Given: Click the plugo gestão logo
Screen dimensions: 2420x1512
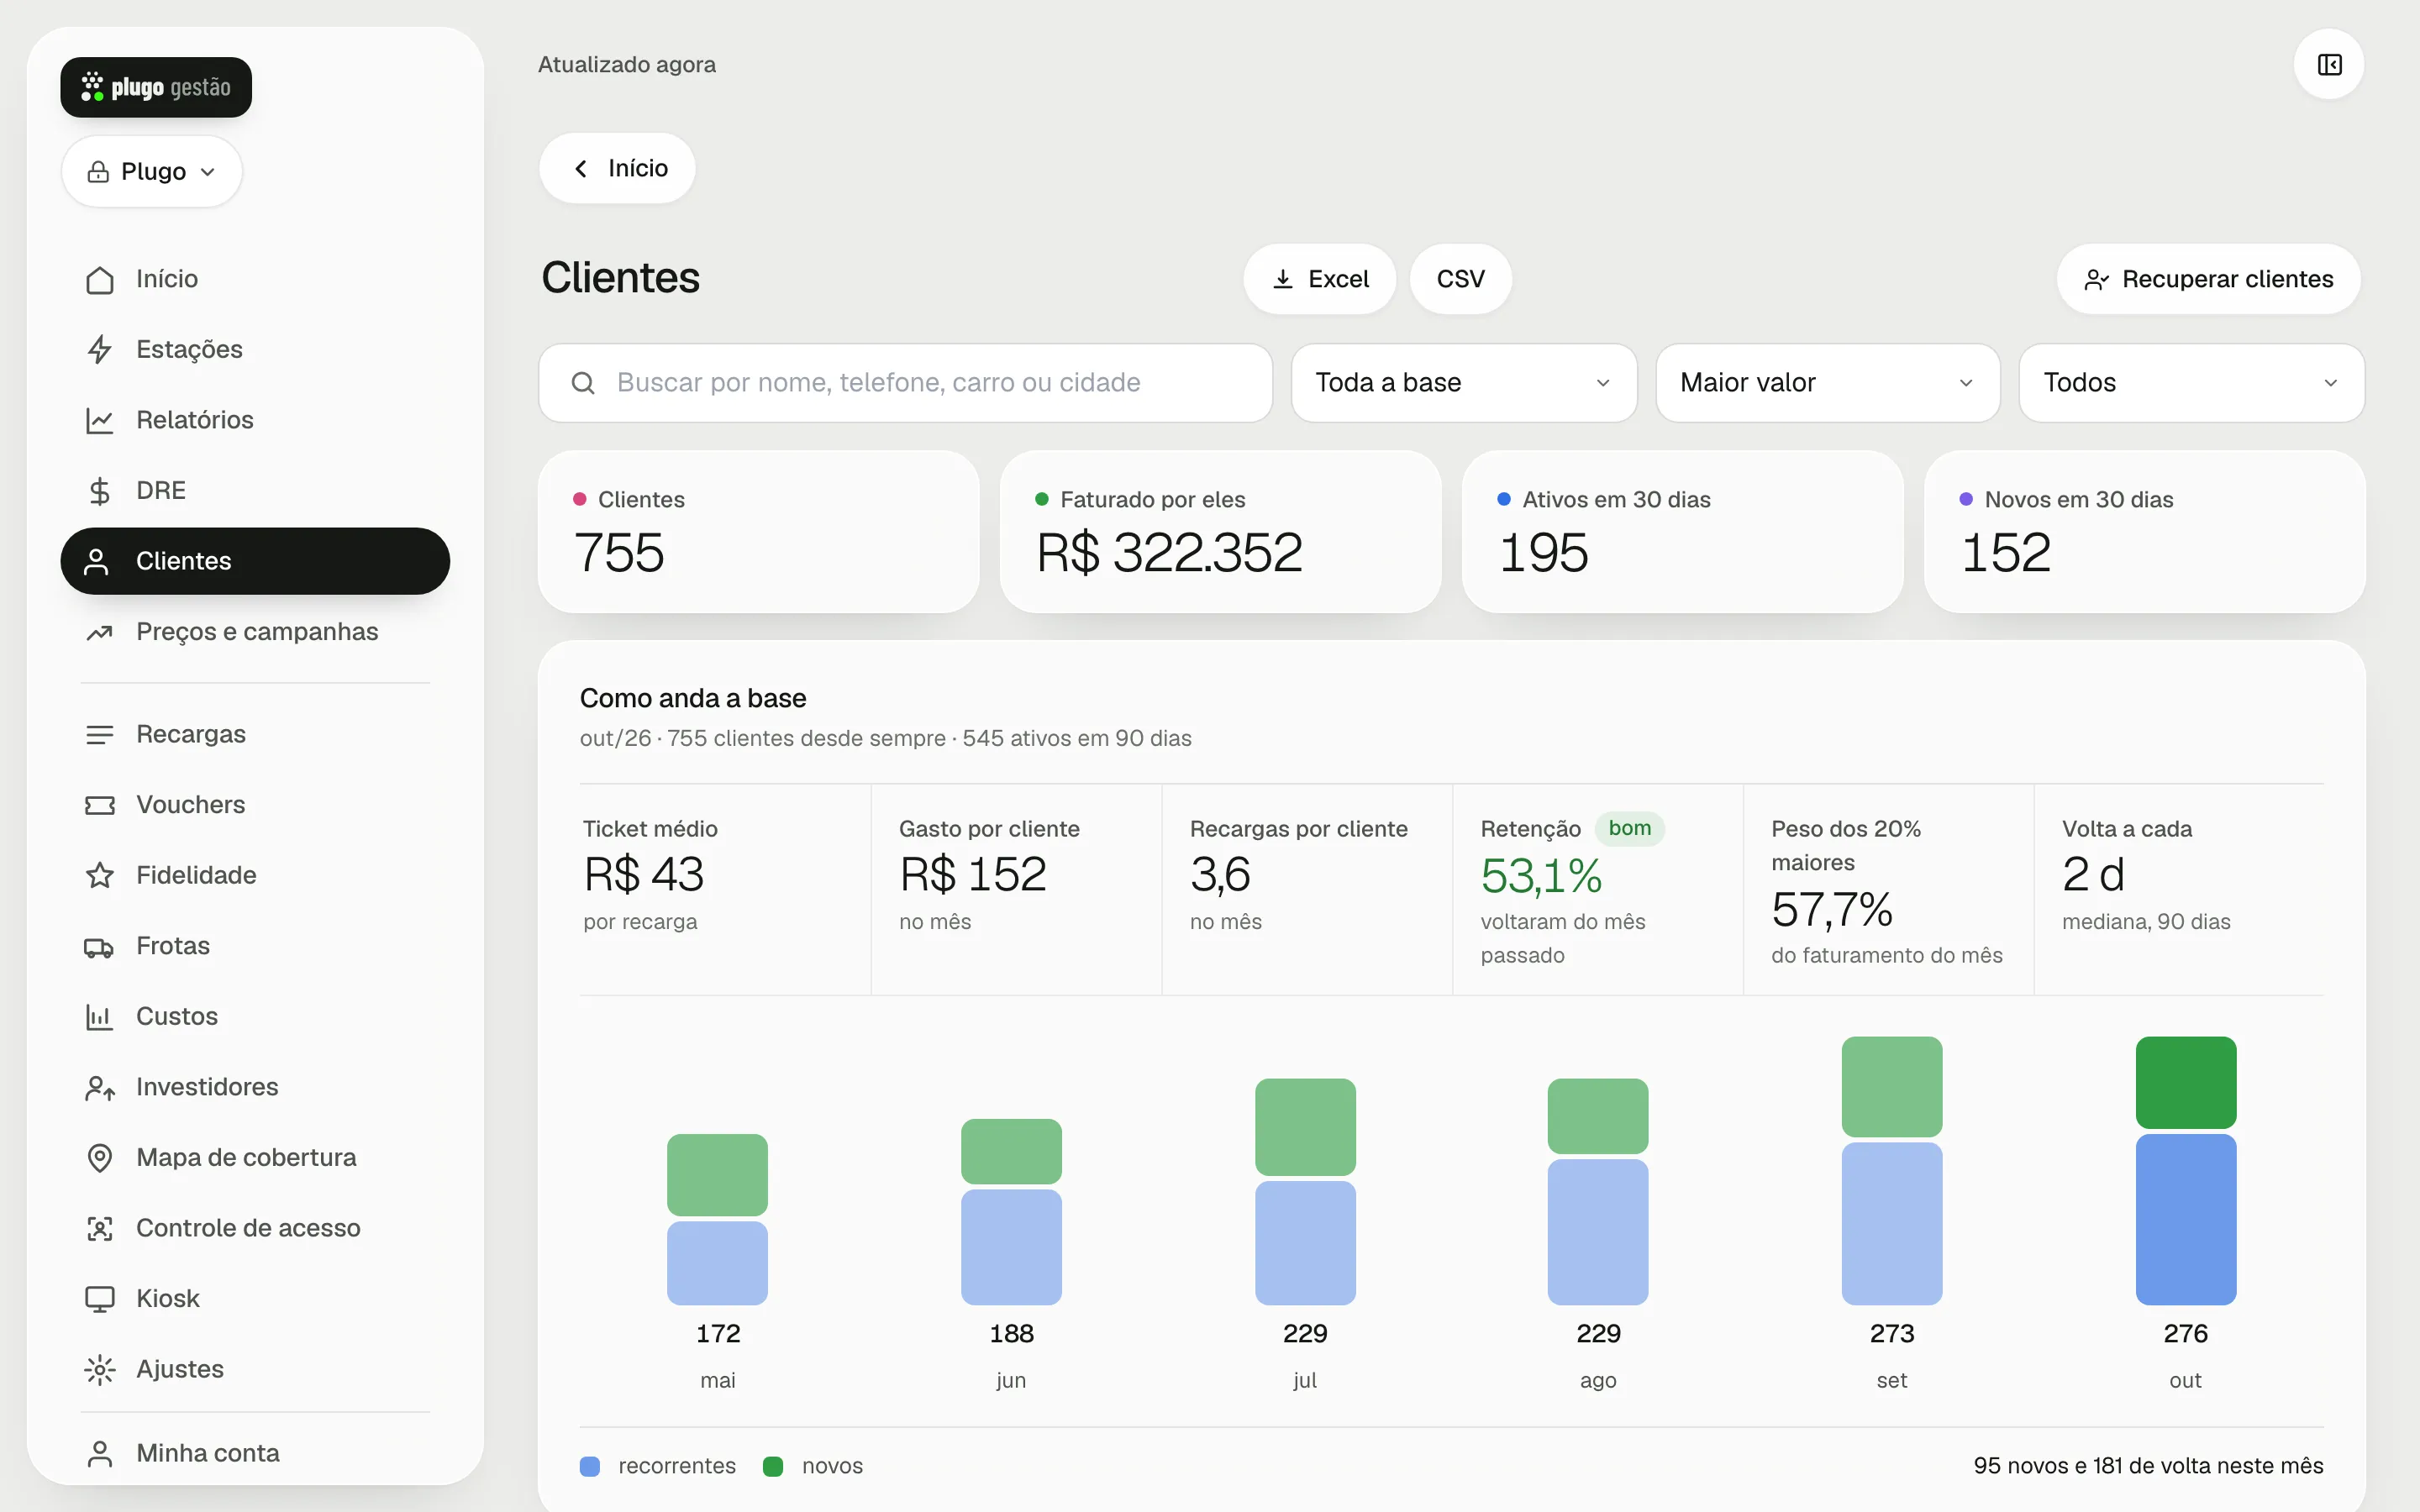Looking at the screenshot, I should point(156,87).
